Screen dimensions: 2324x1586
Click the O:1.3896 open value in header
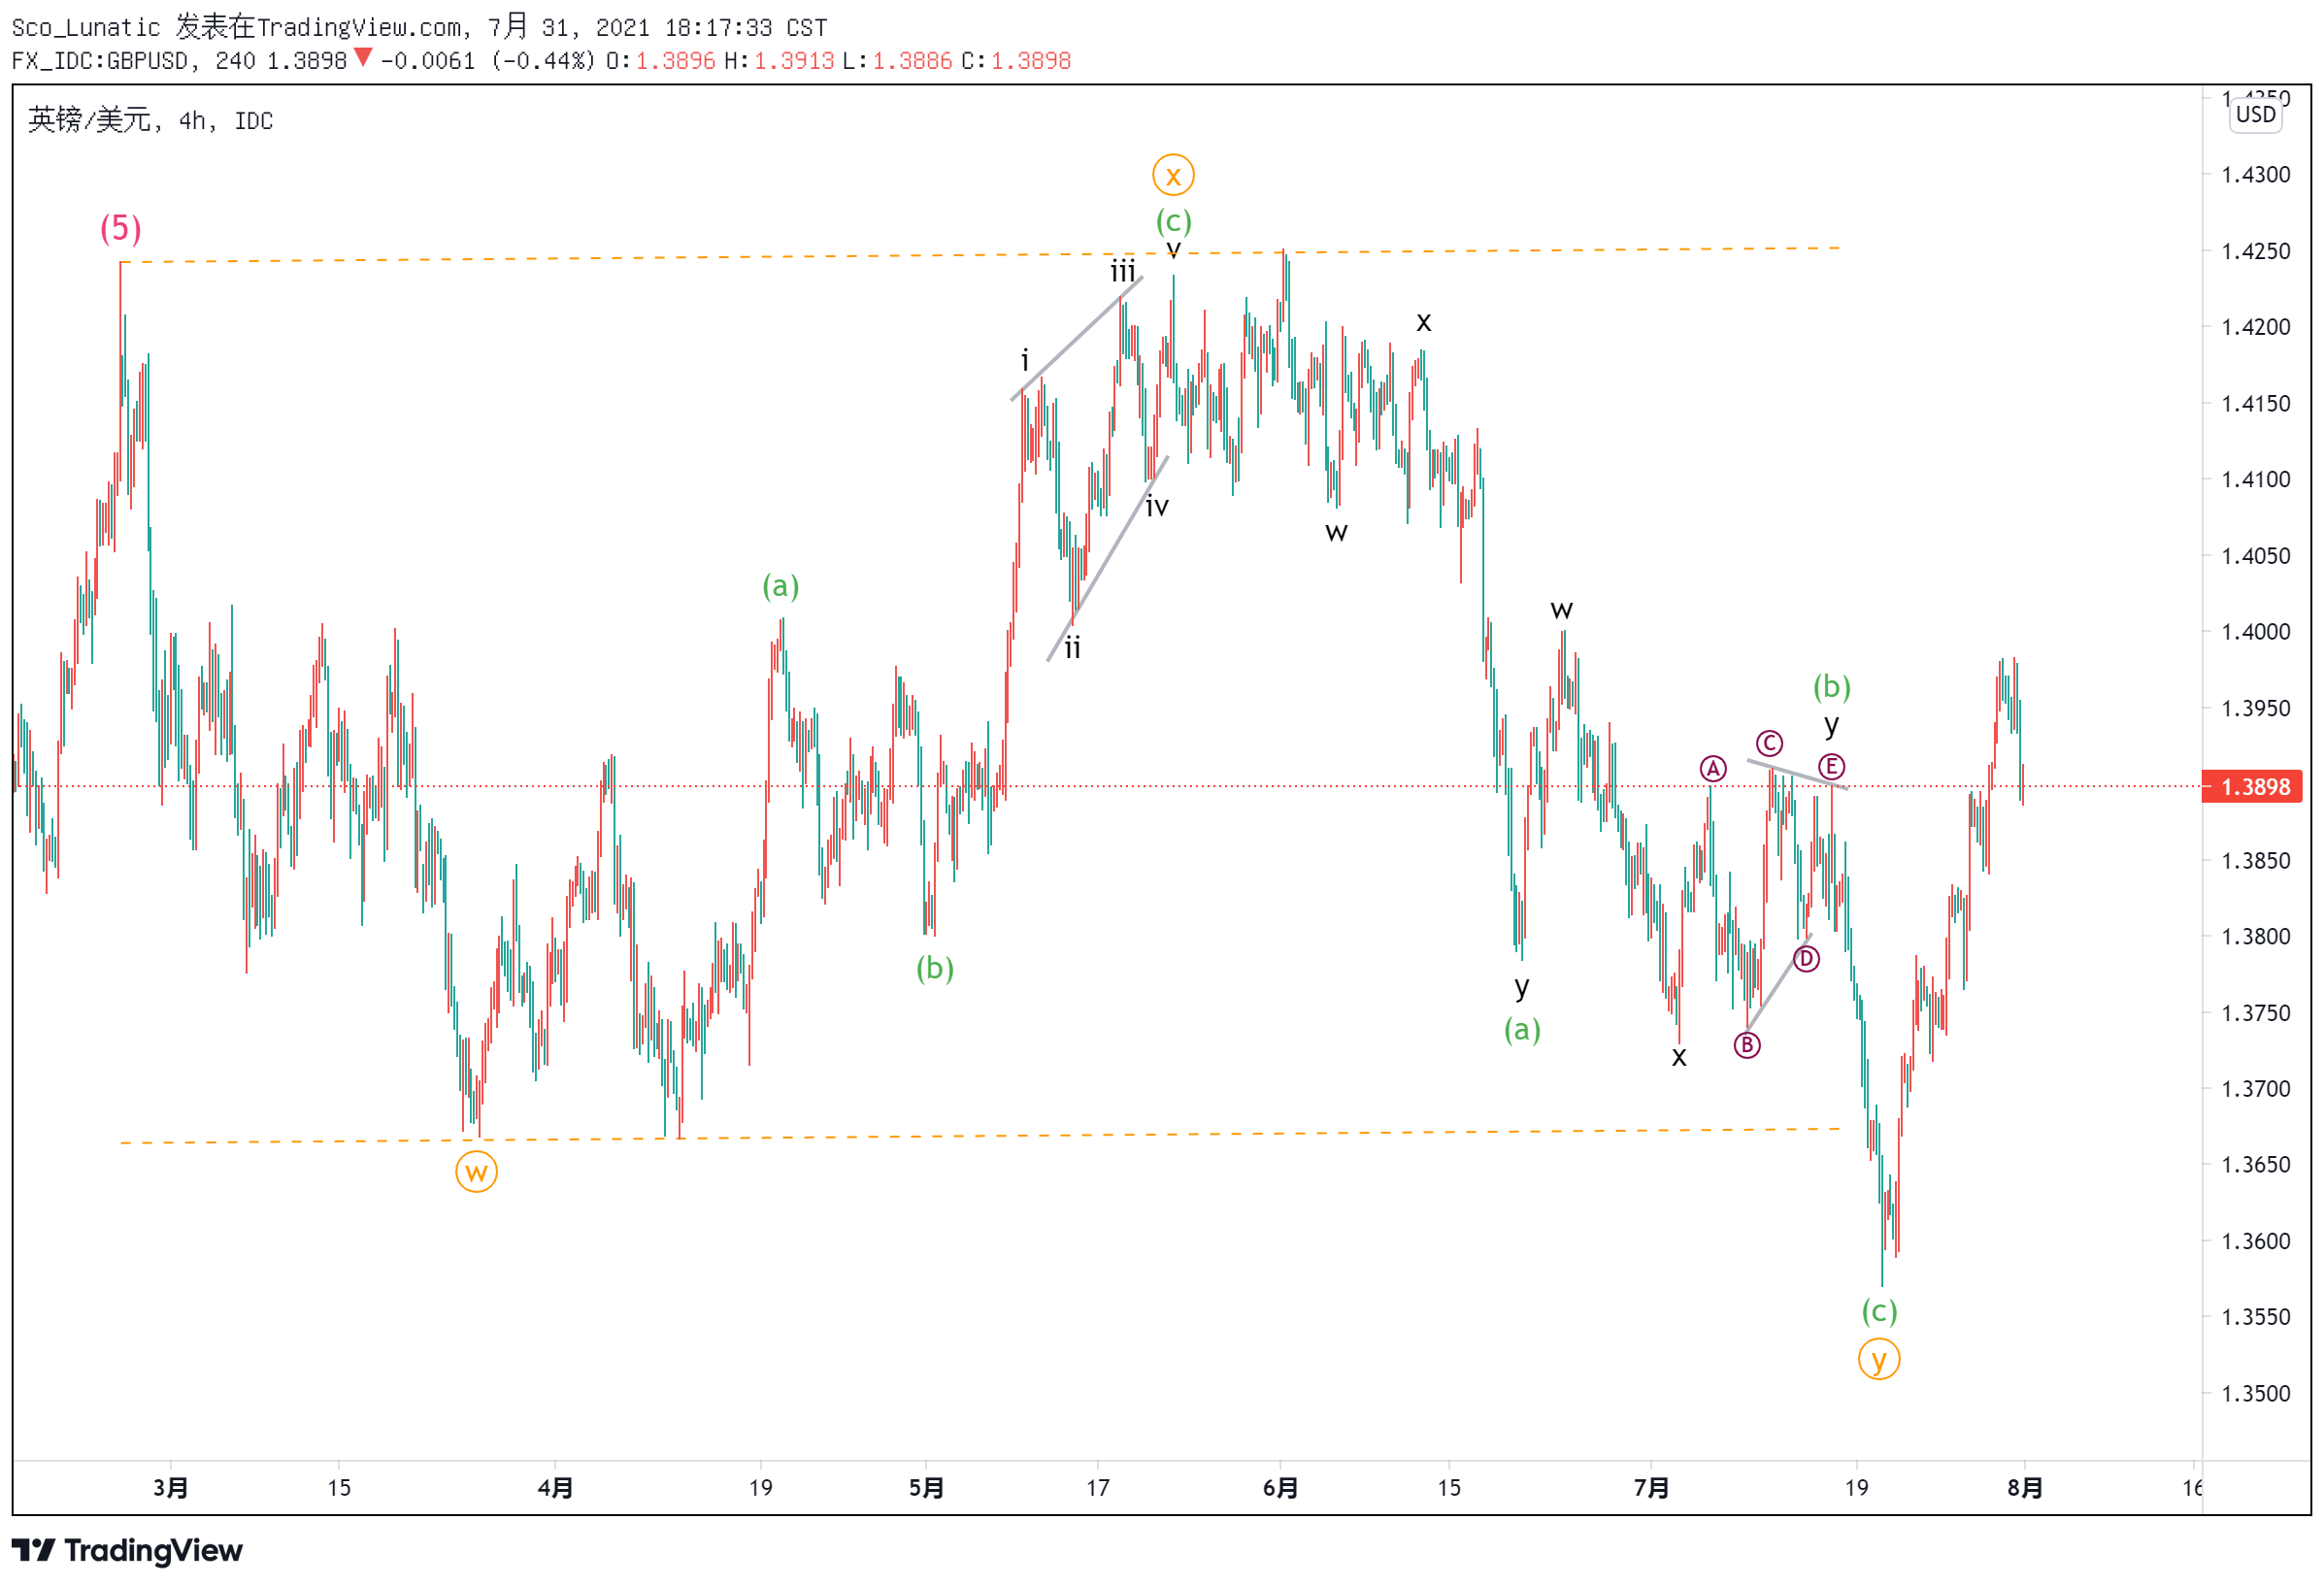660,61
